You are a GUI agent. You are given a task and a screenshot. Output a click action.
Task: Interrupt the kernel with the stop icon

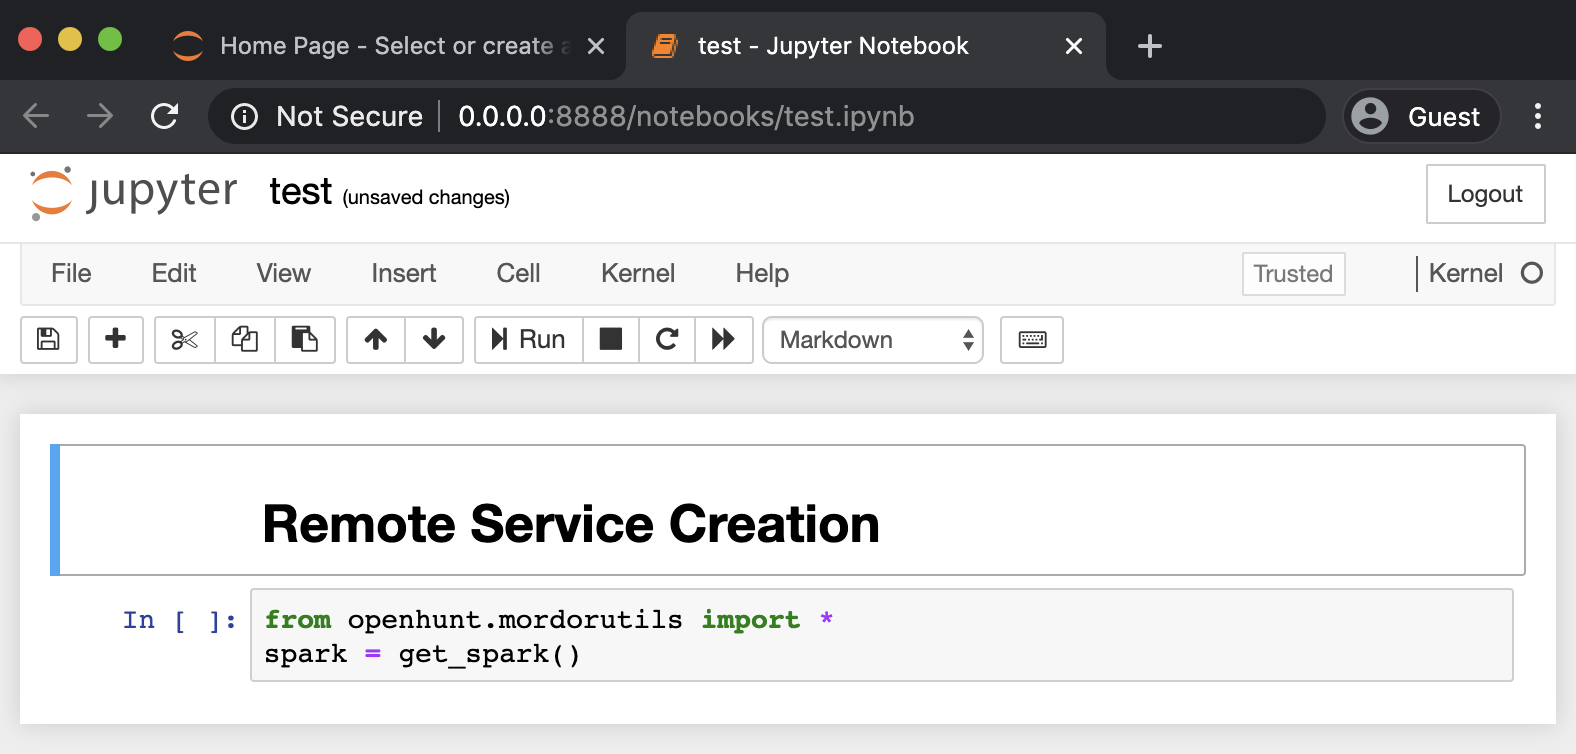click(x=611, y=340)
